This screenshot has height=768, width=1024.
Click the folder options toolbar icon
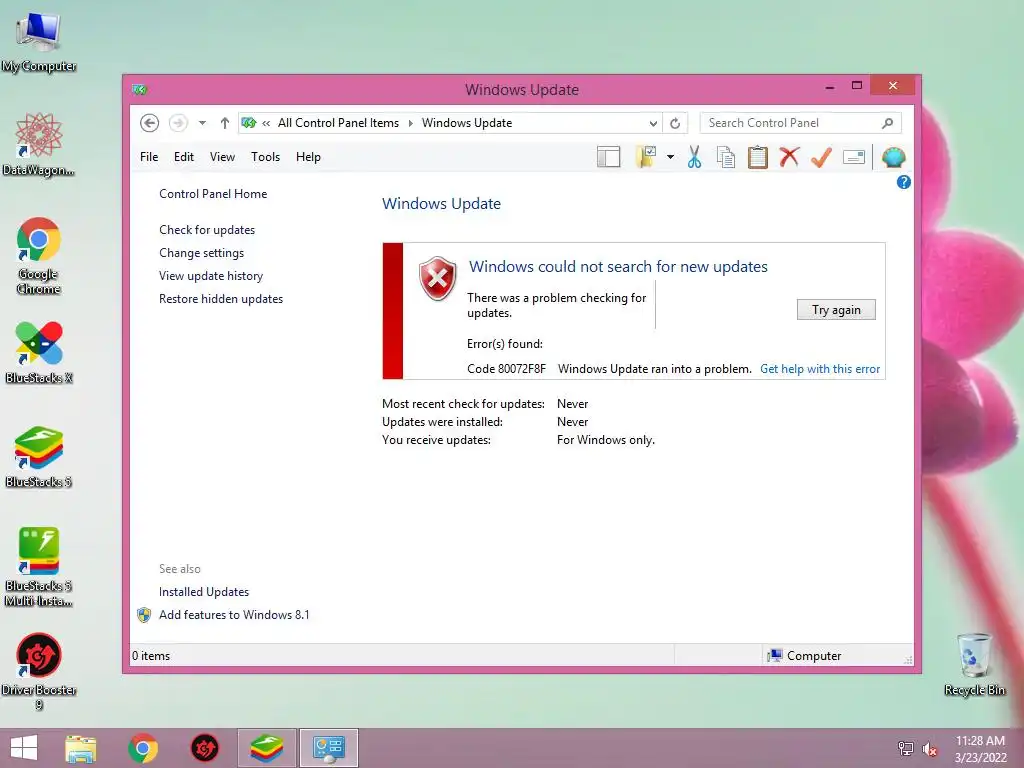click(646, 157)
